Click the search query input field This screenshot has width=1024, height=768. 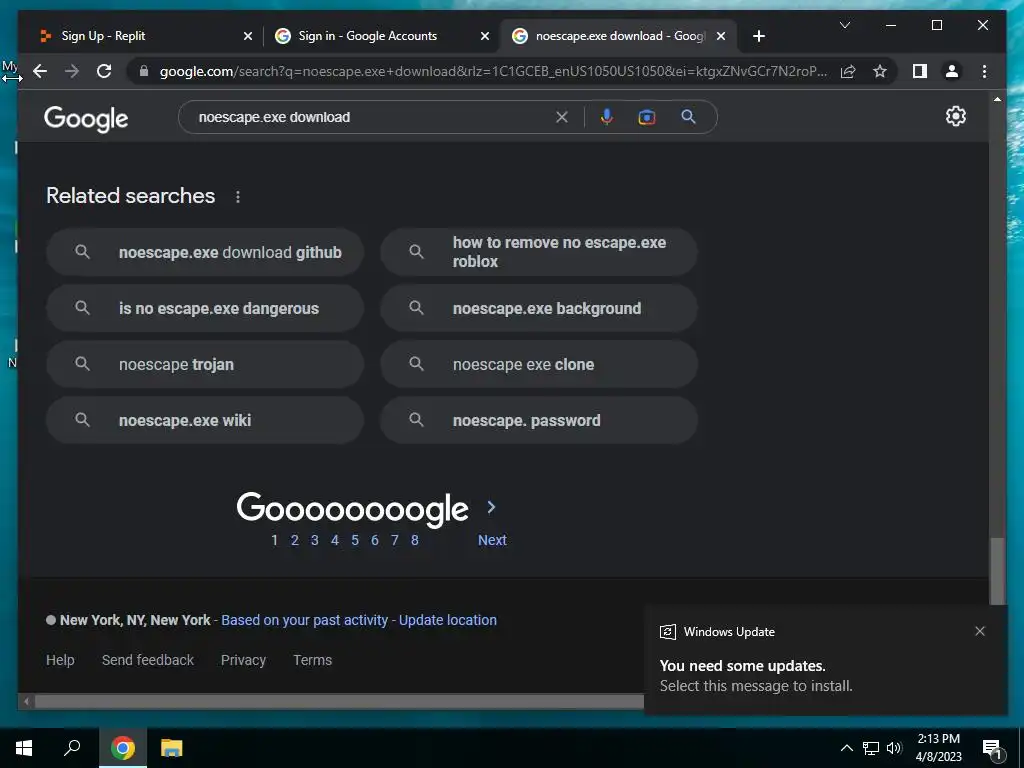[x=372, y=117]
